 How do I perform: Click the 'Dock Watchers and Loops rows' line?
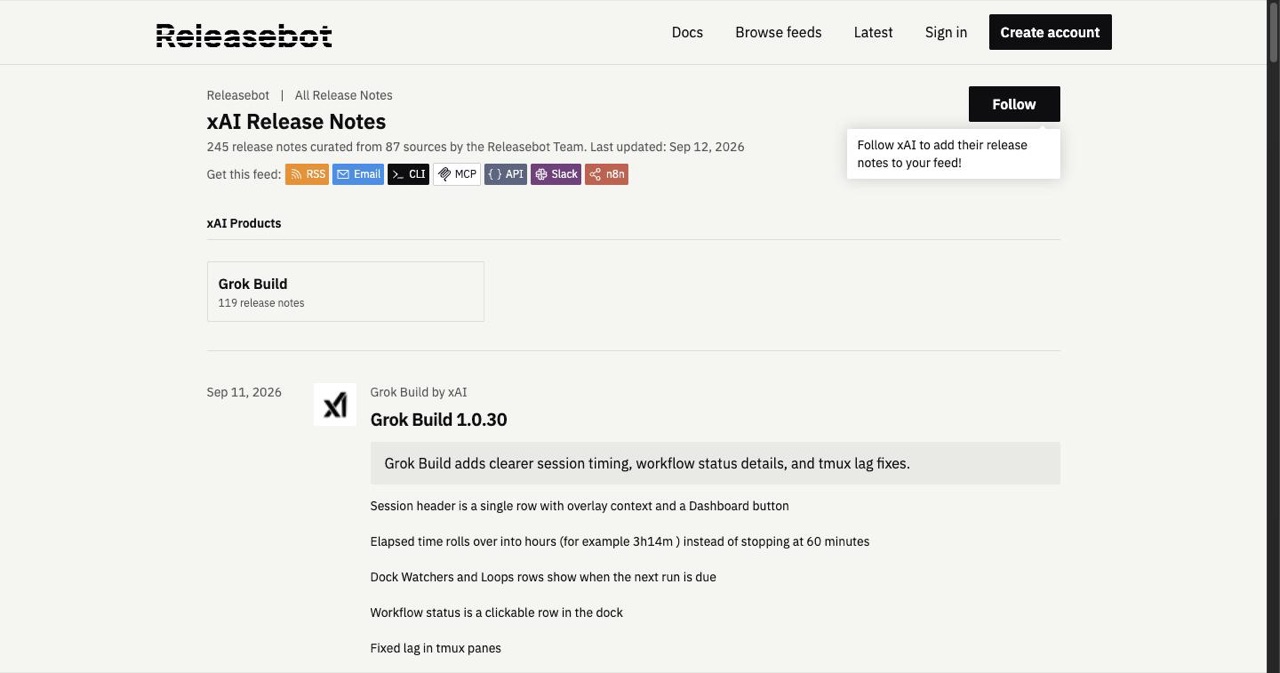pos(543,577)
